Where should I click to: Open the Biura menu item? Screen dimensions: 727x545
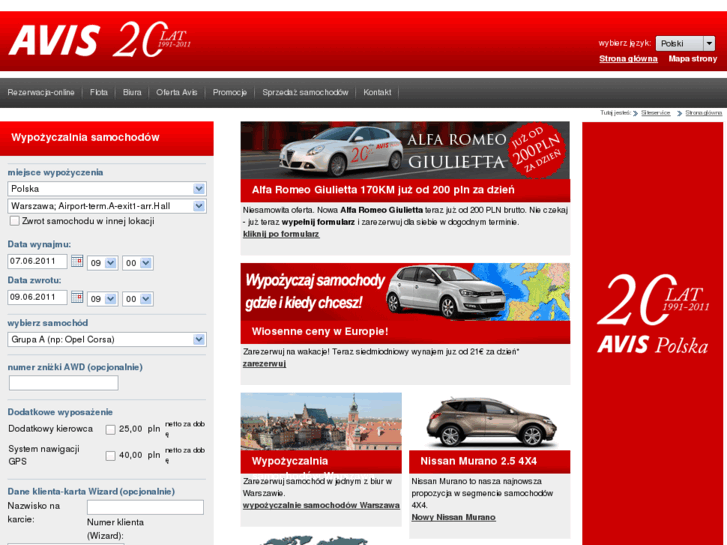(132, 92)
